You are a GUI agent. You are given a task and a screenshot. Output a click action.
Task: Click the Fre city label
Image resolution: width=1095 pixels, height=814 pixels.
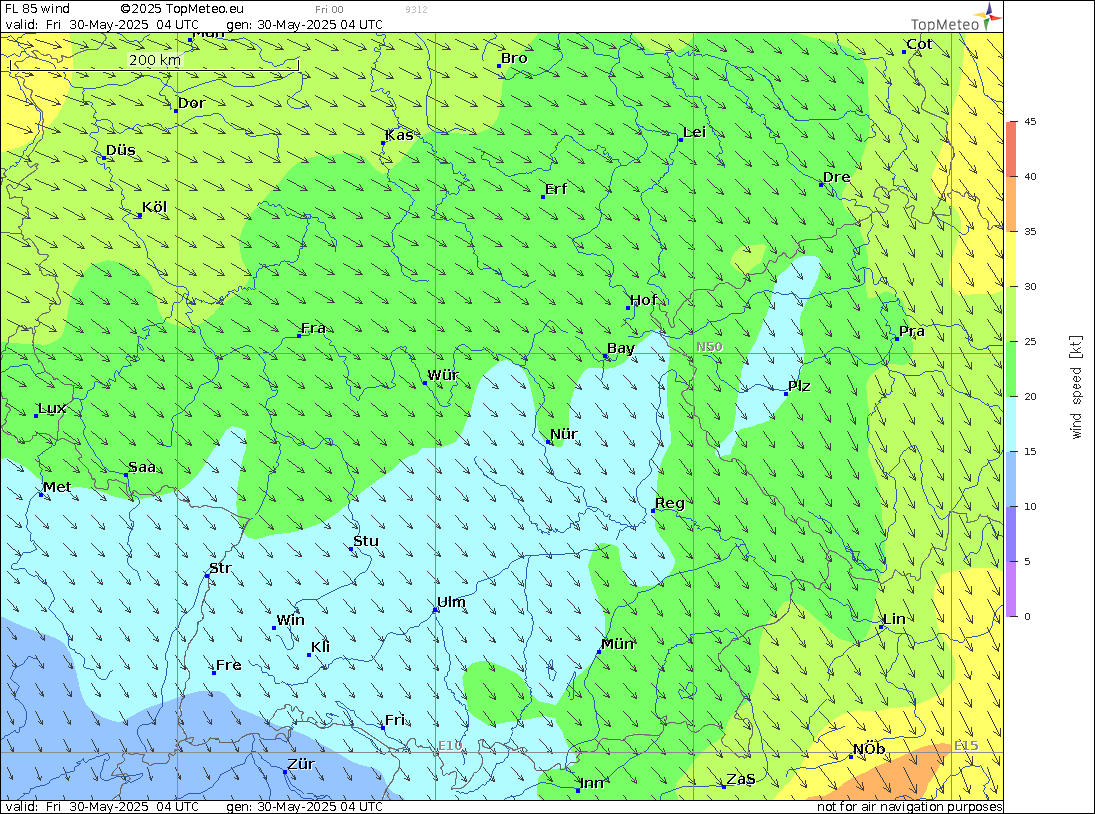(x=228, y=665)
